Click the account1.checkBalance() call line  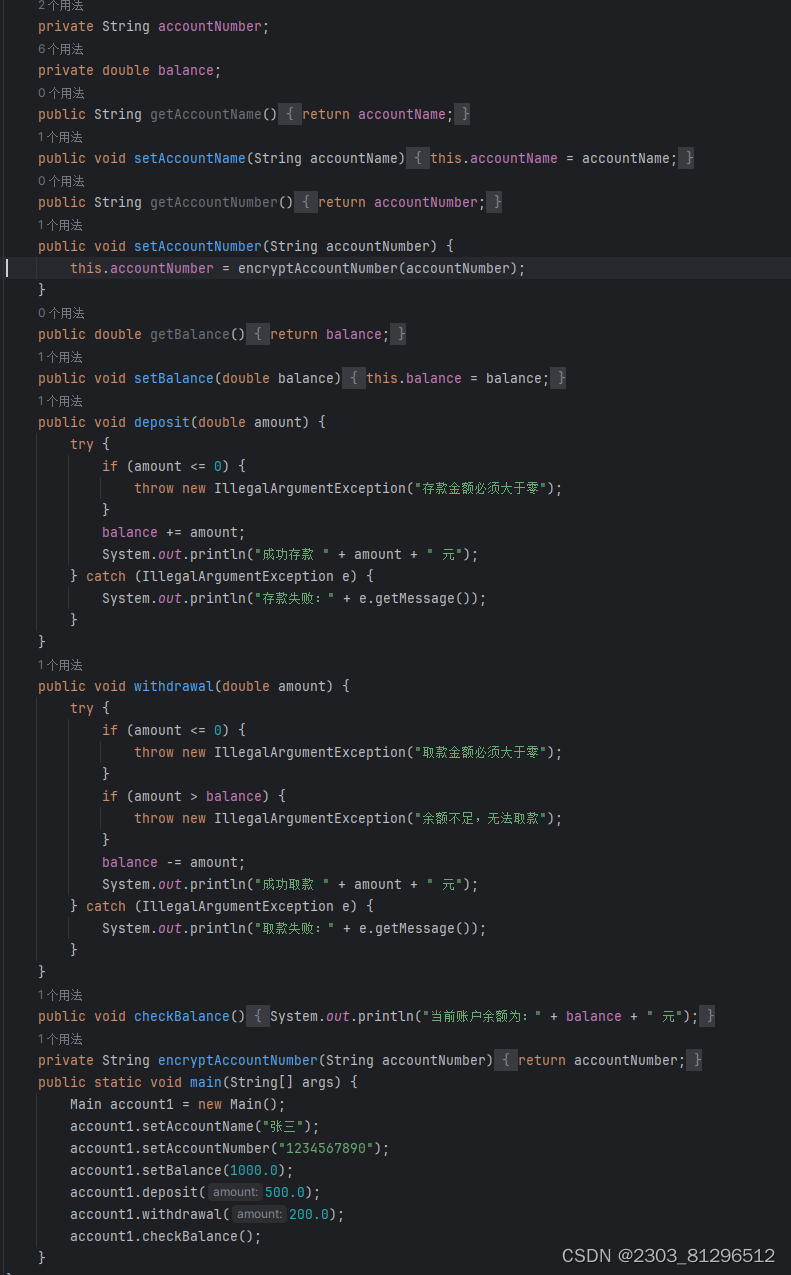point(166,1236)
